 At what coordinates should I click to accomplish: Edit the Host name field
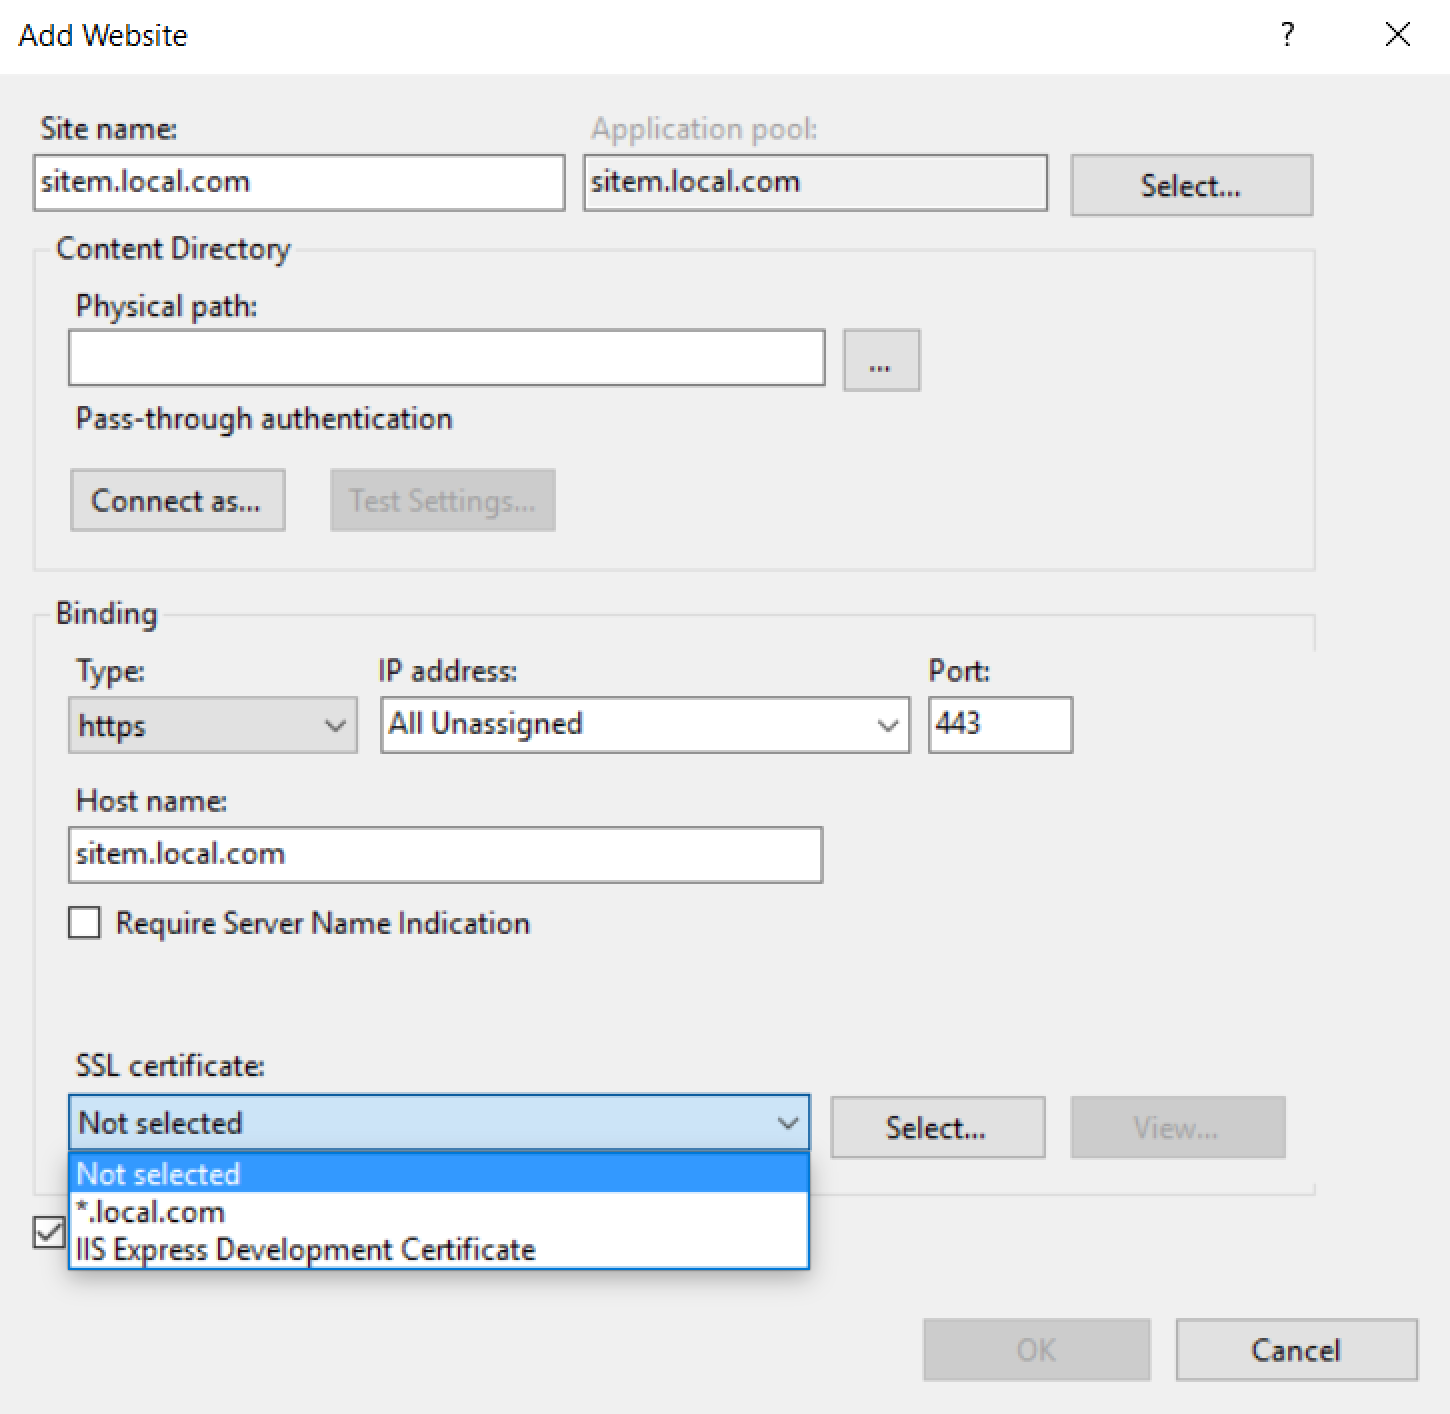[445, 855]
